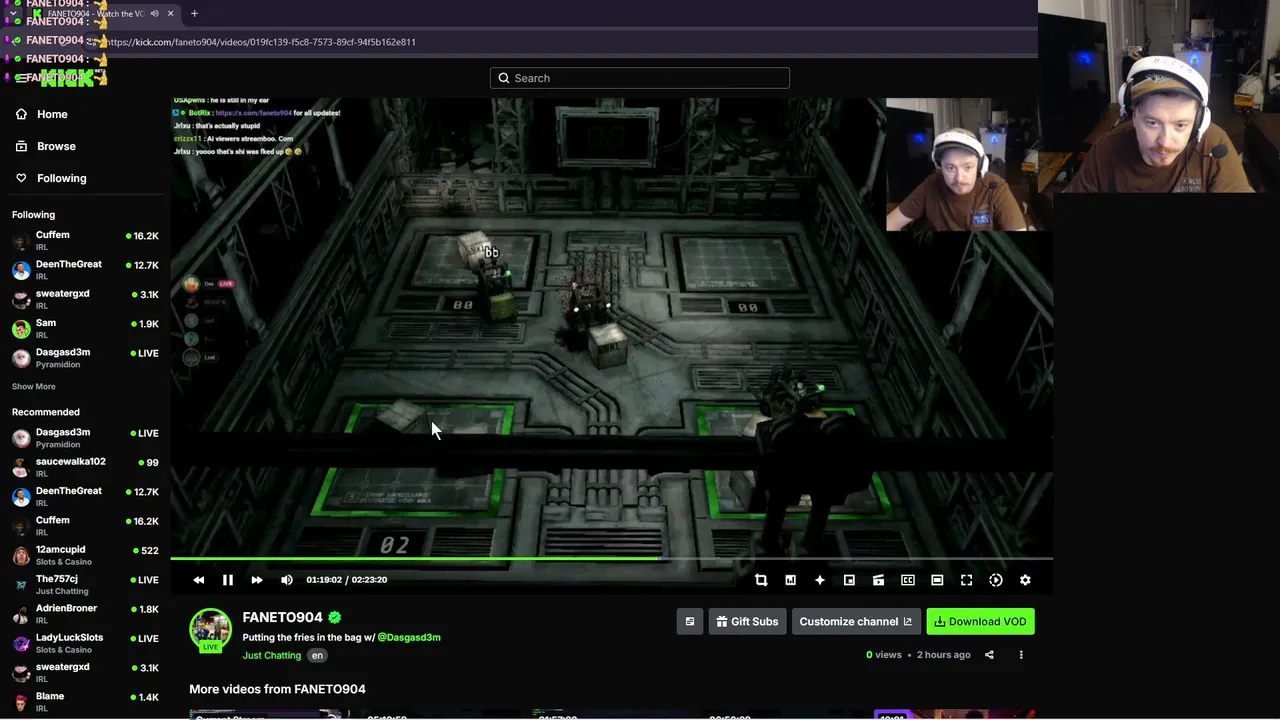
Task: Open the browser tab list dropdown
Action: coord(12,13)
